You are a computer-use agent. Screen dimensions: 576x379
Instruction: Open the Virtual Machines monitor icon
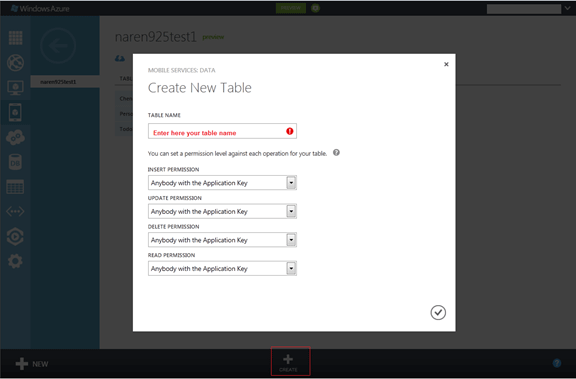point(15,88)
